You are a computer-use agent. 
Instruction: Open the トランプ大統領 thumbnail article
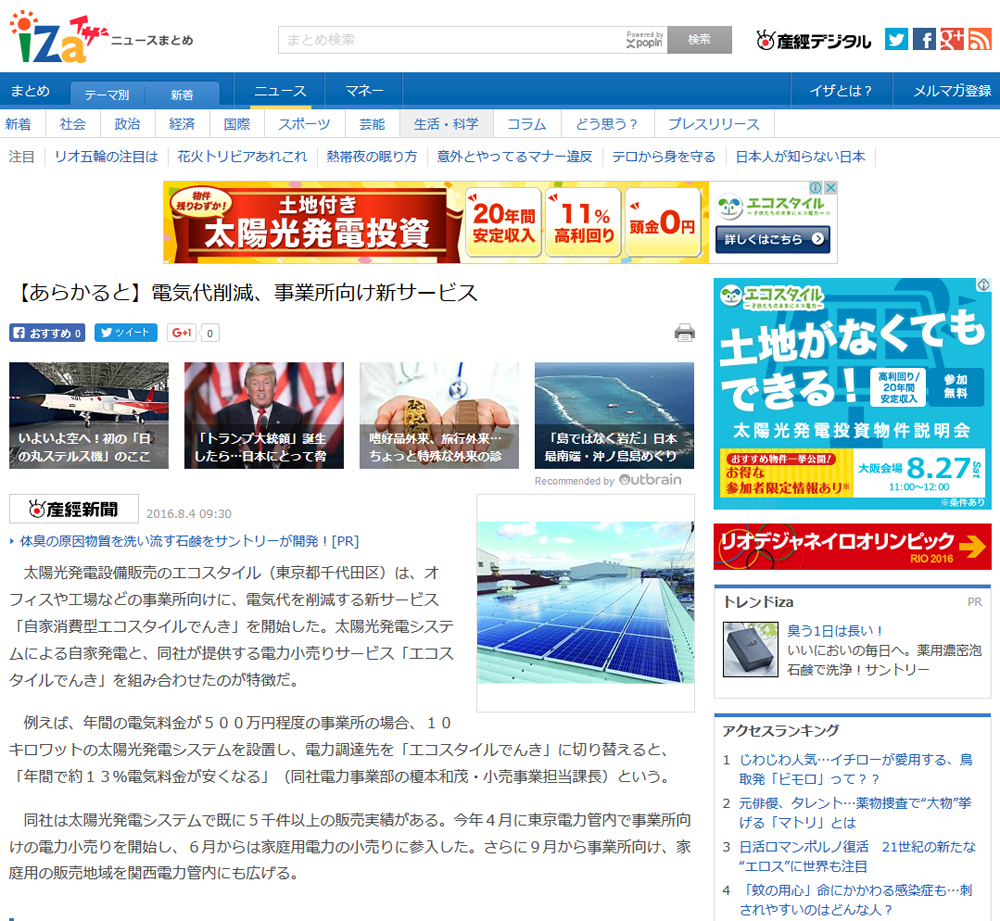(x=264, y=415)
